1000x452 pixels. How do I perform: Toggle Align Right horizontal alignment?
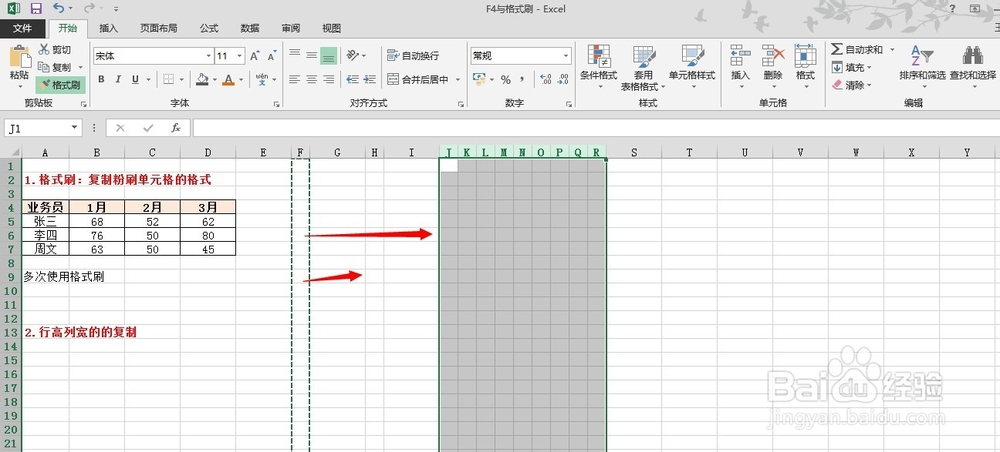(x=328, y=80)
